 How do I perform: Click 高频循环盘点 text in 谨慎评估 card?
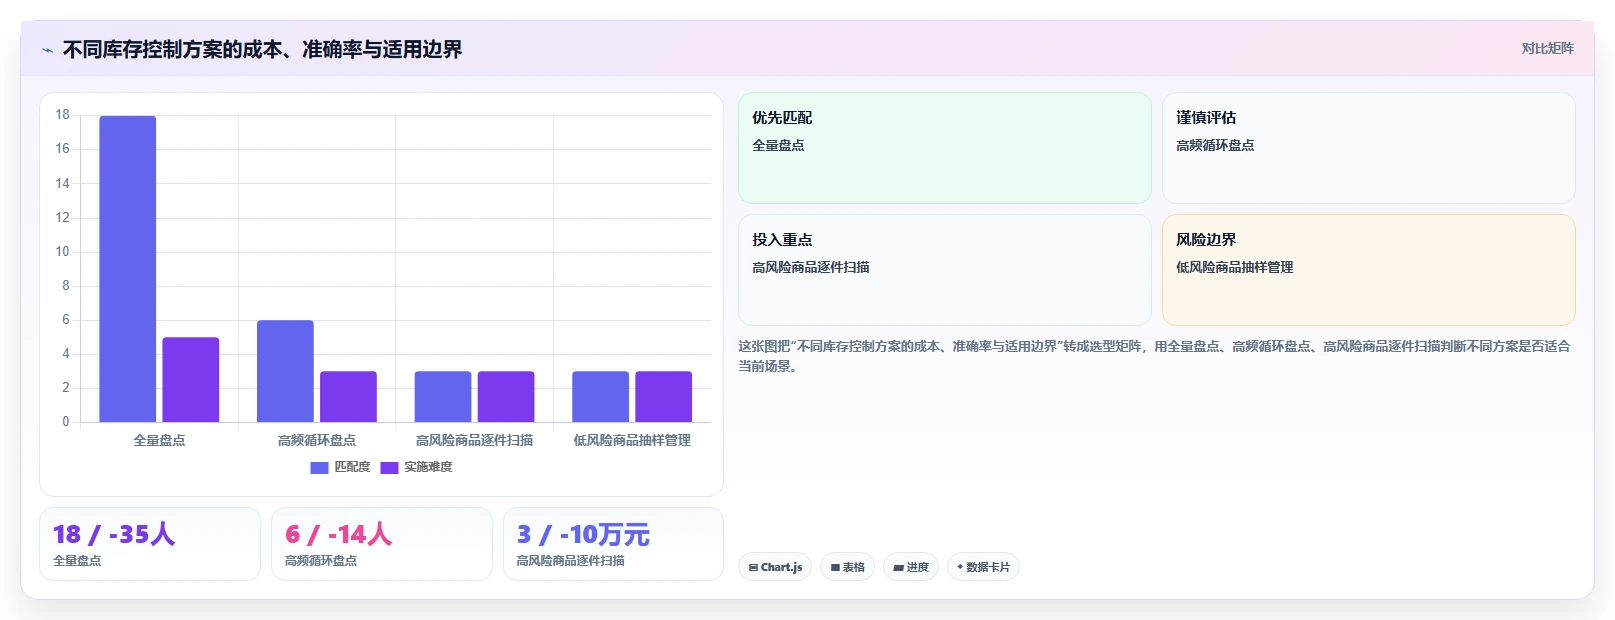tap(1215, 145)
